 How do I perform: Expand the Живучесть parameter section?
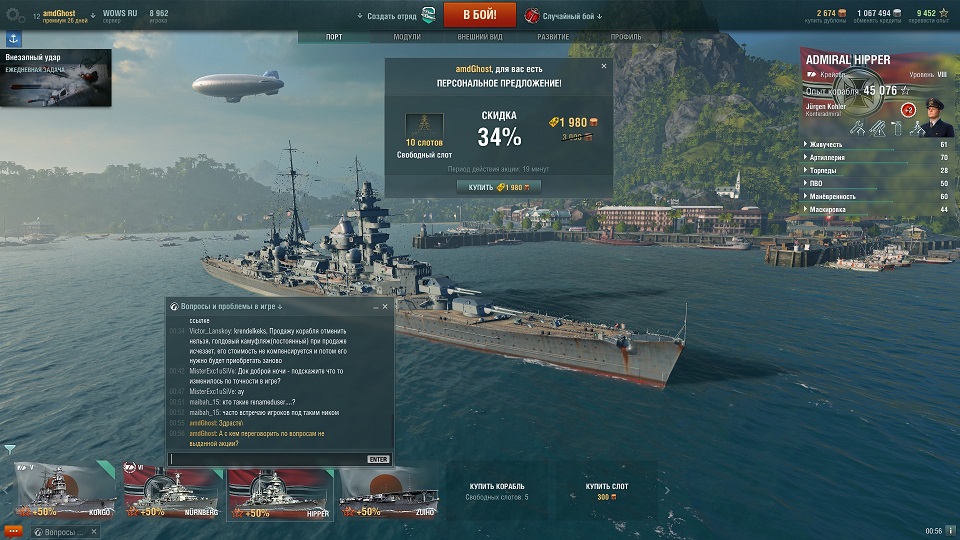click(x=876, y=144)
